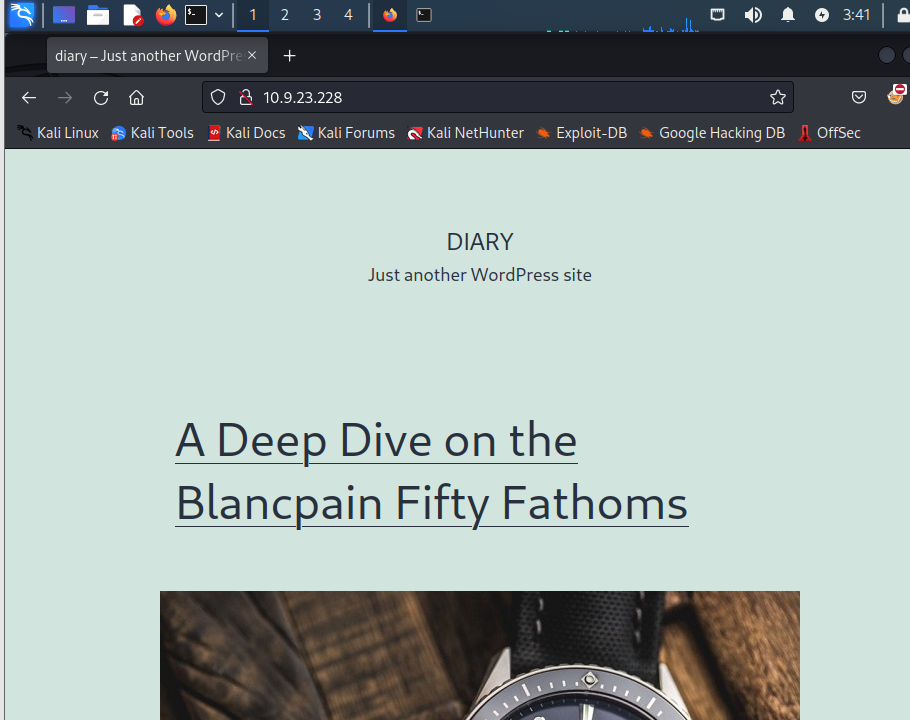Click the 3:41 clock

(x=856, y=15)
